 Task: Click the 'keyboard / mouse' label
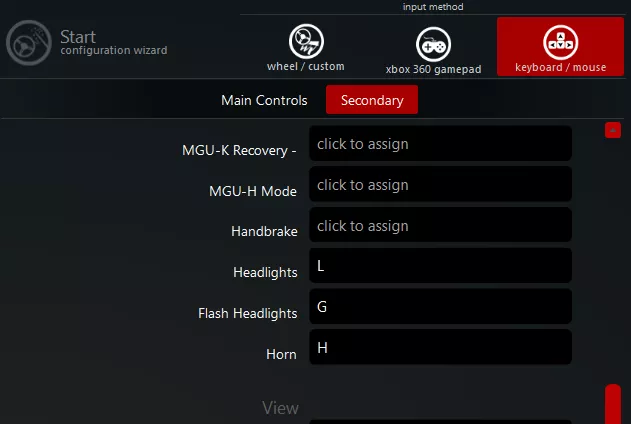pyautogui.click(x=561, y=67)
